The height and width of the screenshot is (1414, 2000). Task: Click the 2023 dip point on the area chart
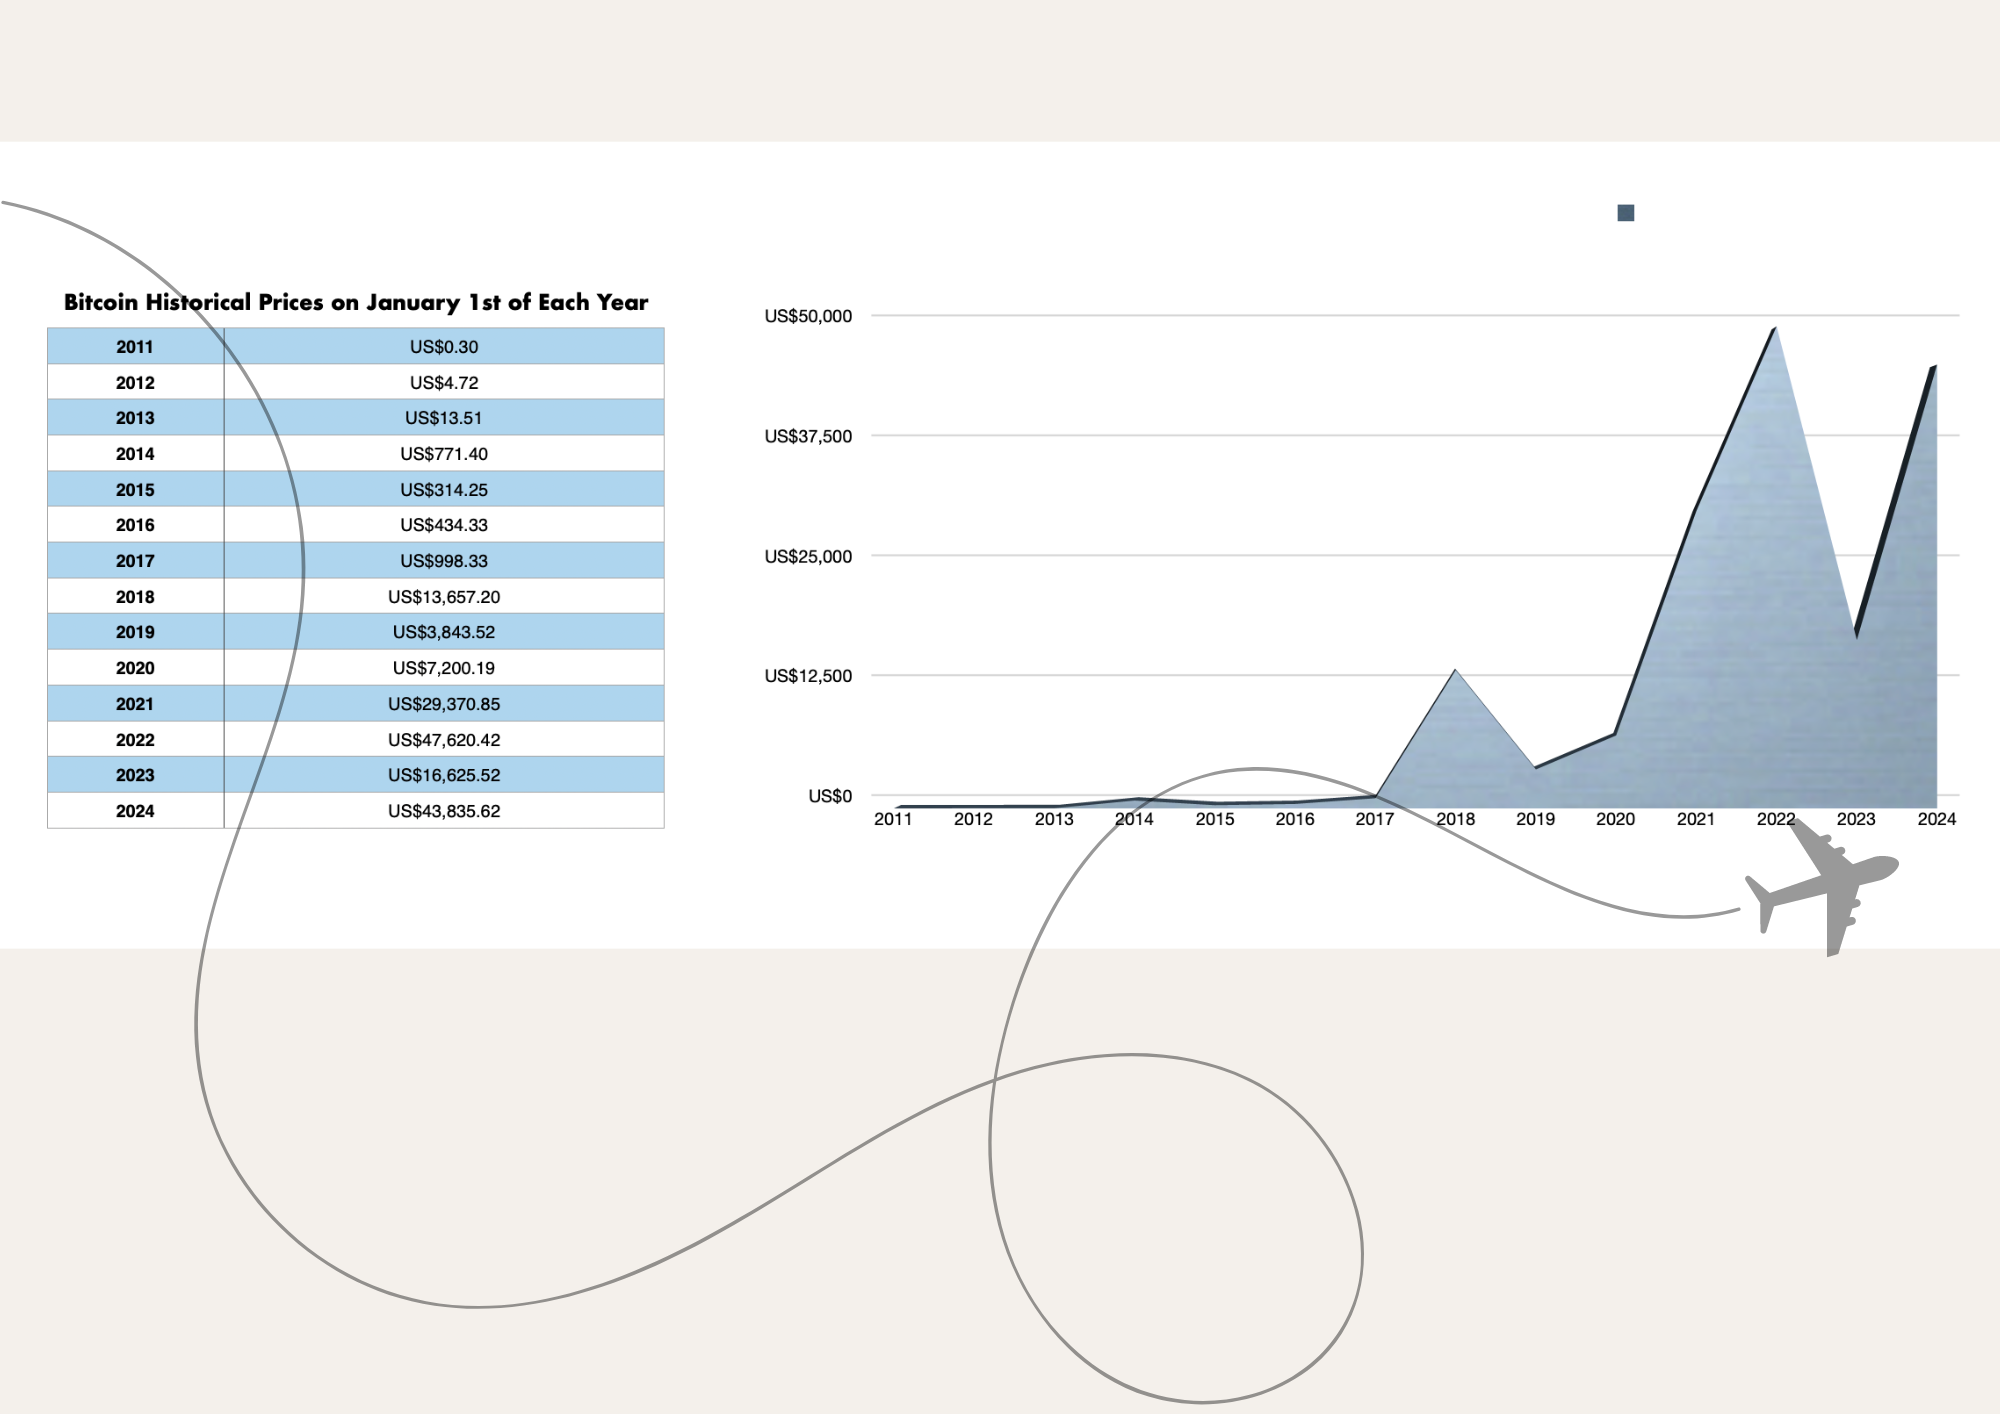point(1856,636)
